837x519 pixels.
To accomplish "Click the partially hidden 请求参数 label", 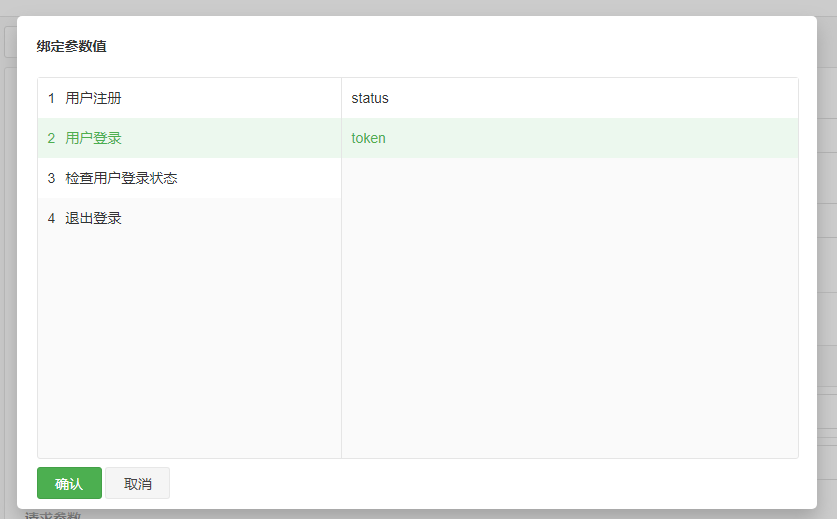I will click(52, 515).
